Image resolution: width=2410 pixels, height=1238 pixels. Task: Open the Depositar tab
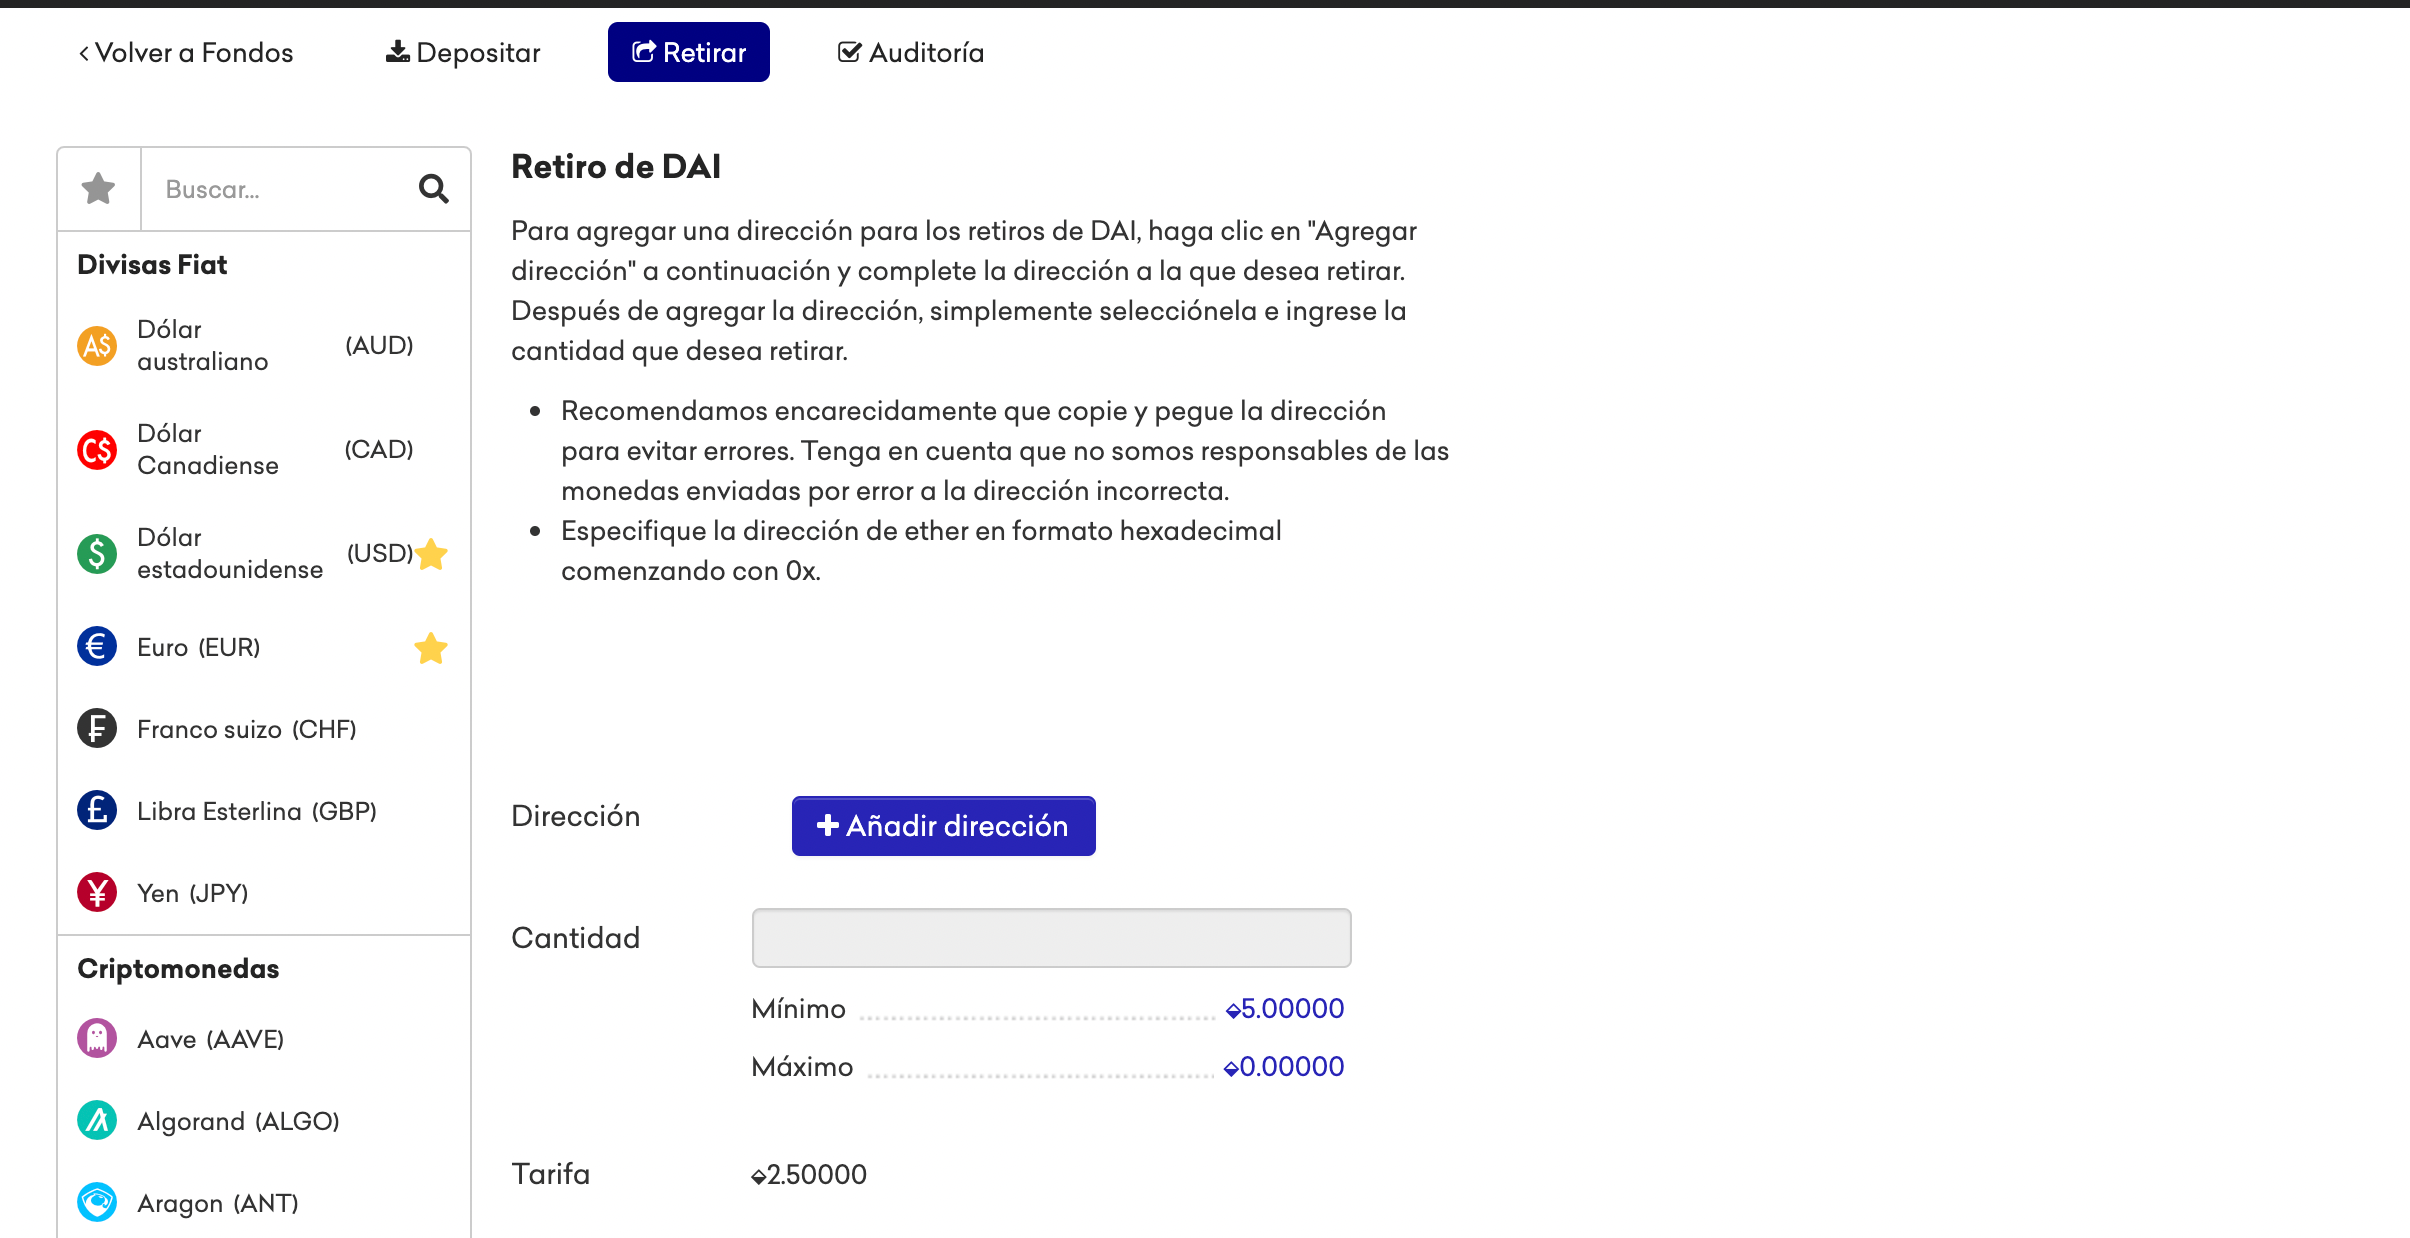coord(463,52)
